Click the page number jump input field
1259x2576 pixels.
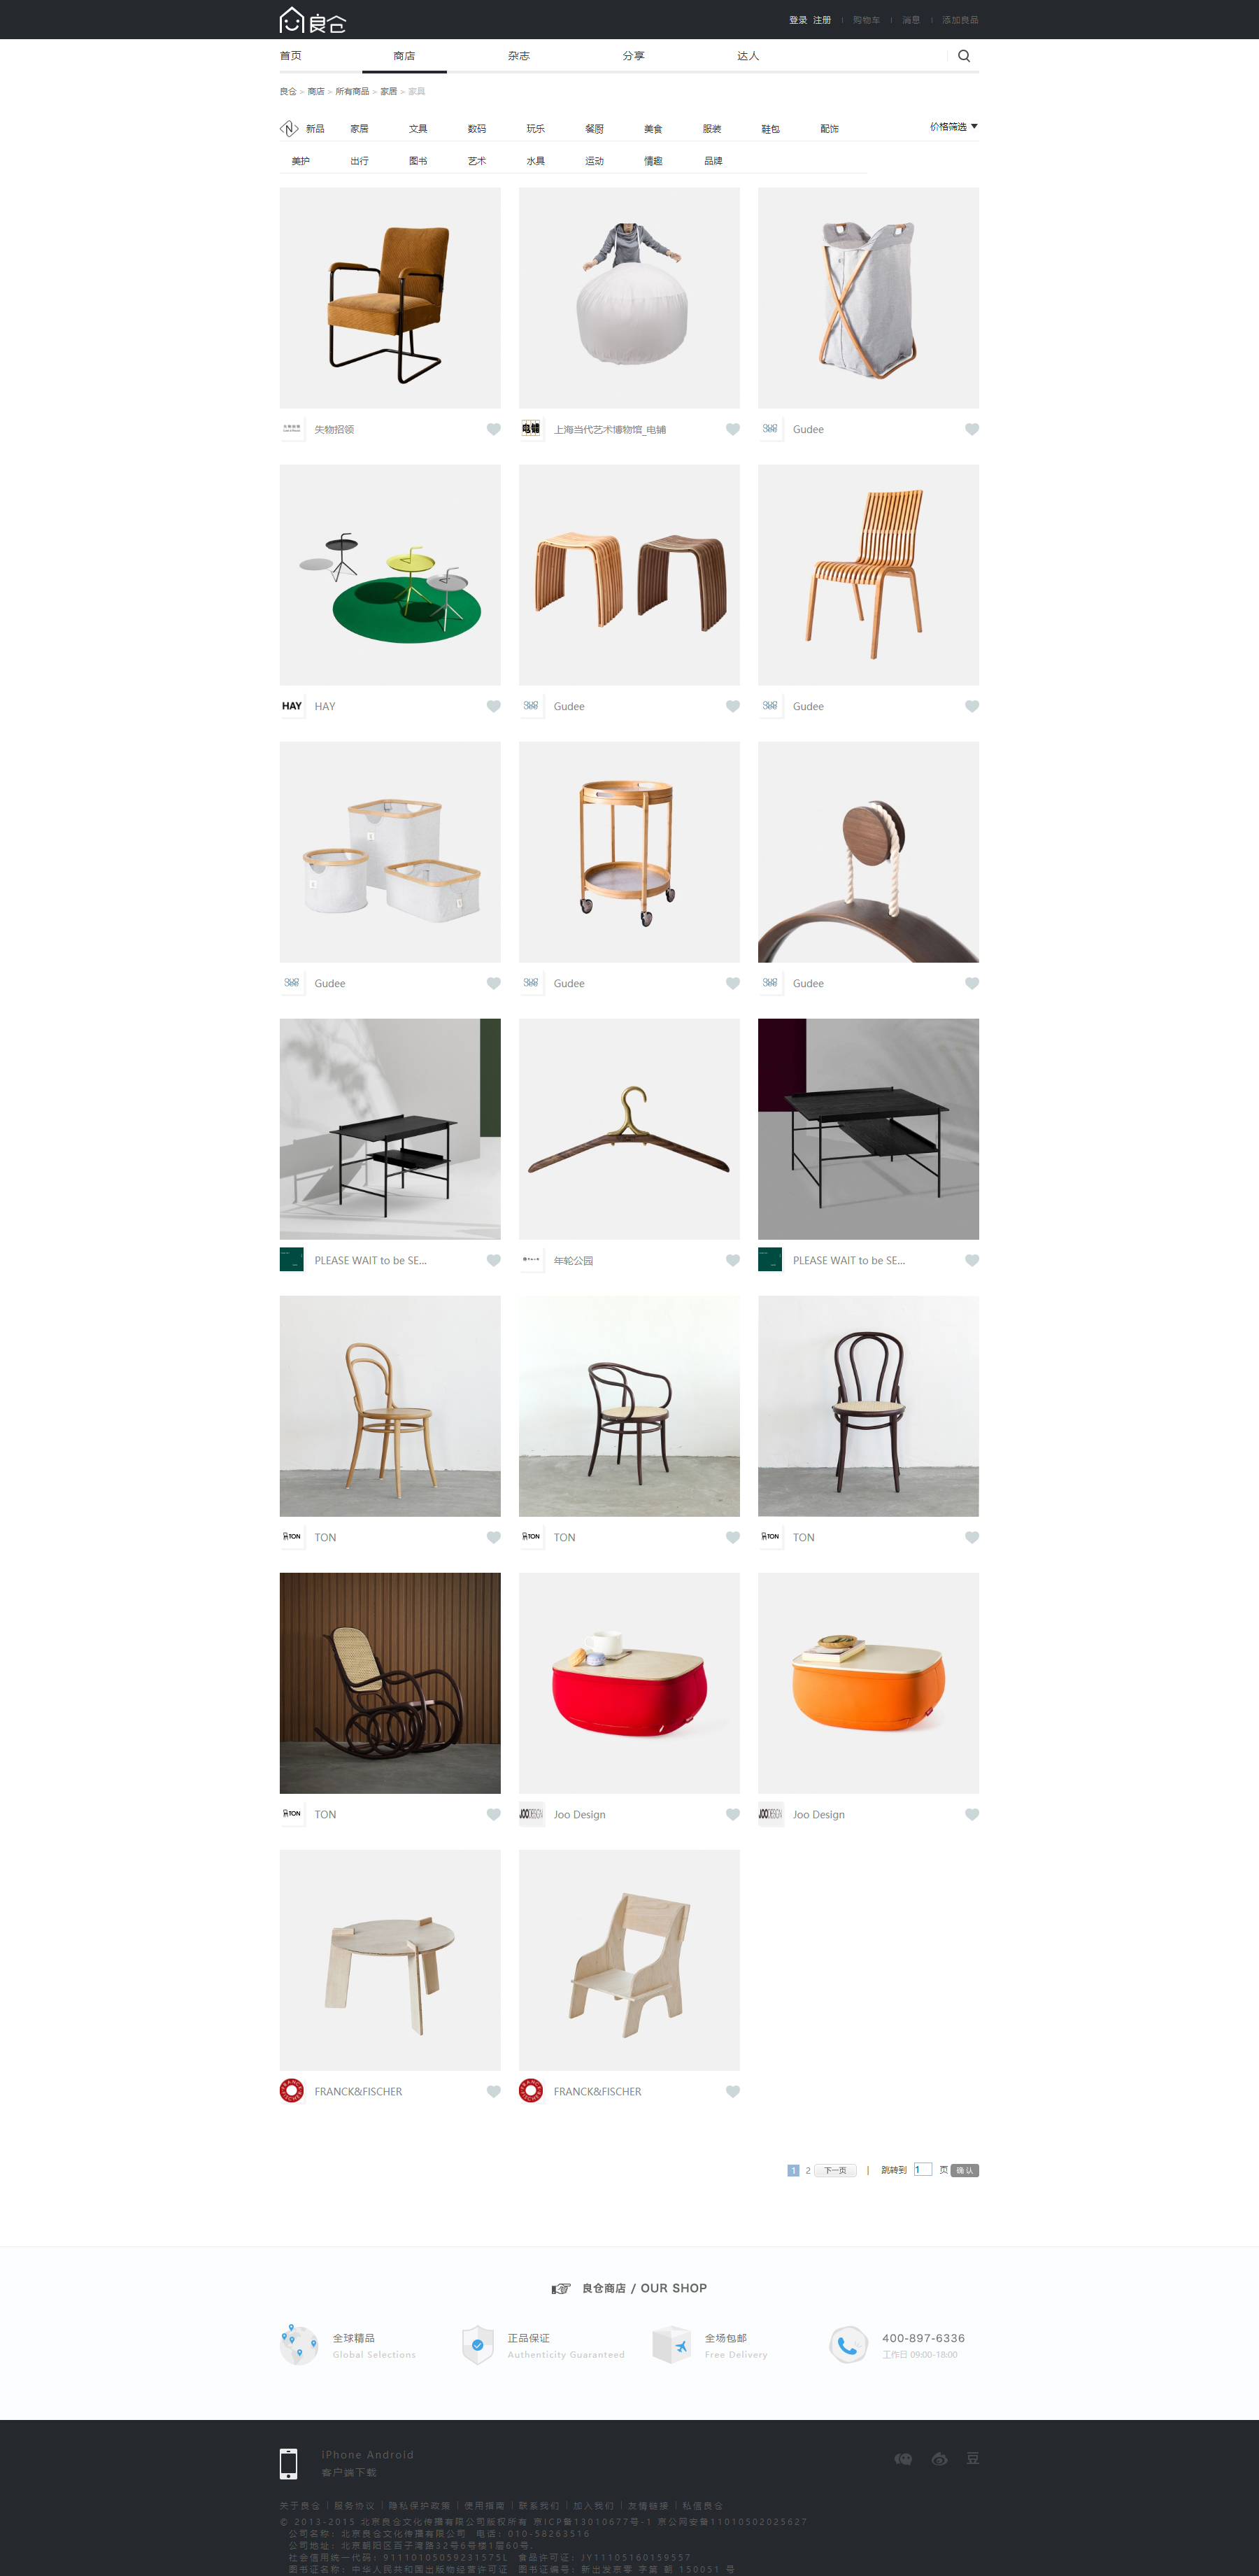point(922,2169)
